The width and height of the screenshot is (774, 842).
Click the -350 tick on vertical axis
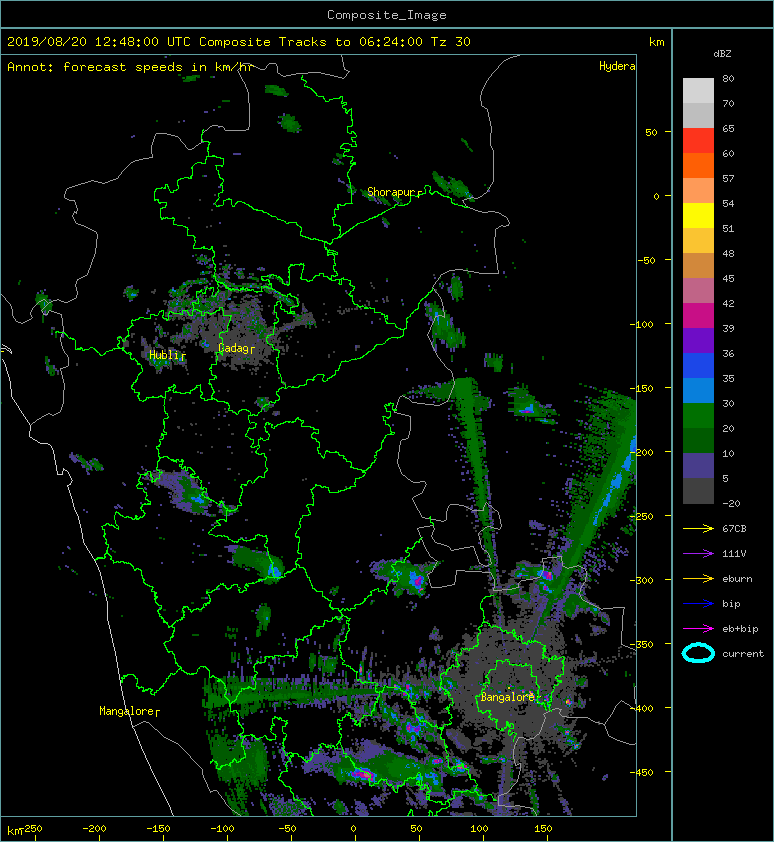pos(643,644)
